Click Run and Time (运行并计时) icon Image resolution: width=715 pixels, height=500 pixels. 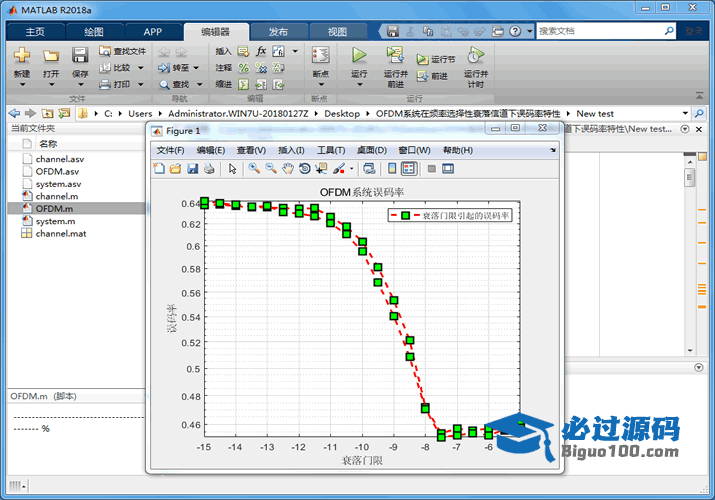(476, 56)
